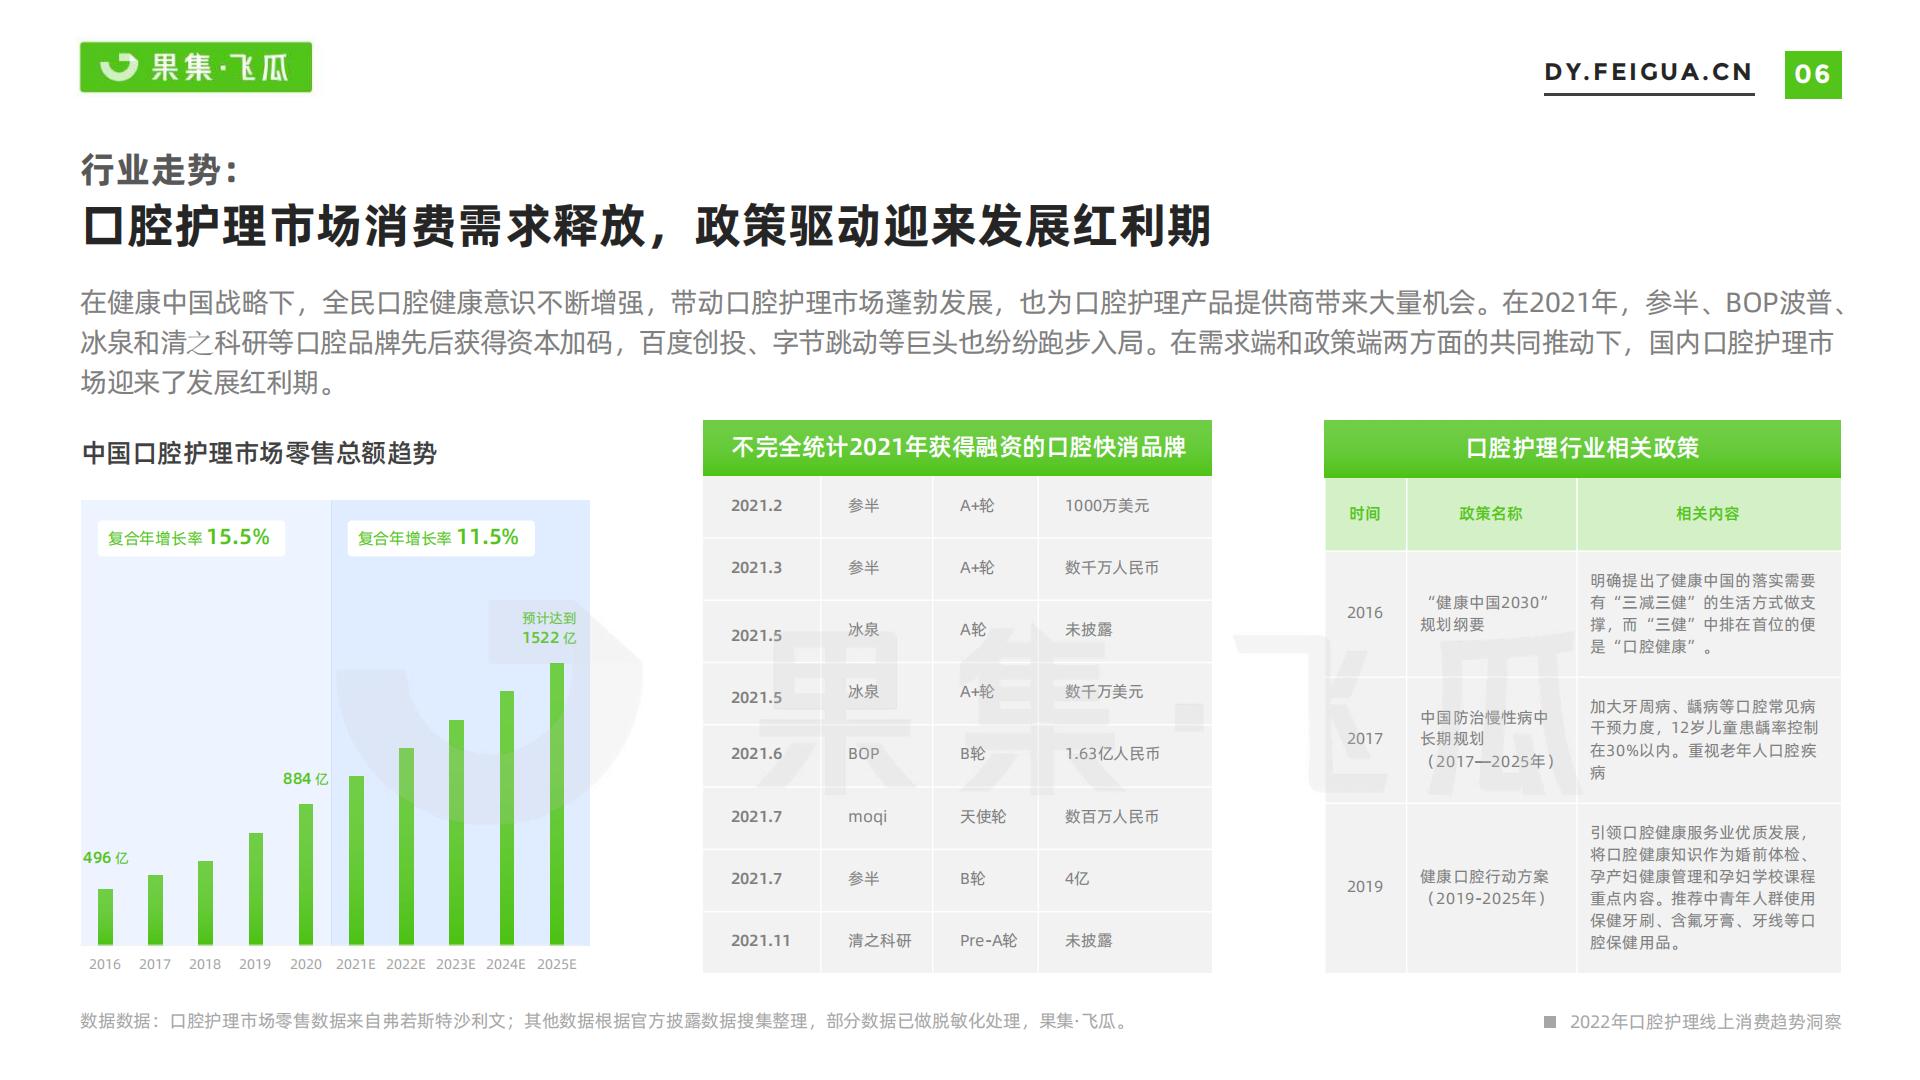Select the 496 亿 value label
This screenshot has width=1920, height=1080.
point(105,858)
